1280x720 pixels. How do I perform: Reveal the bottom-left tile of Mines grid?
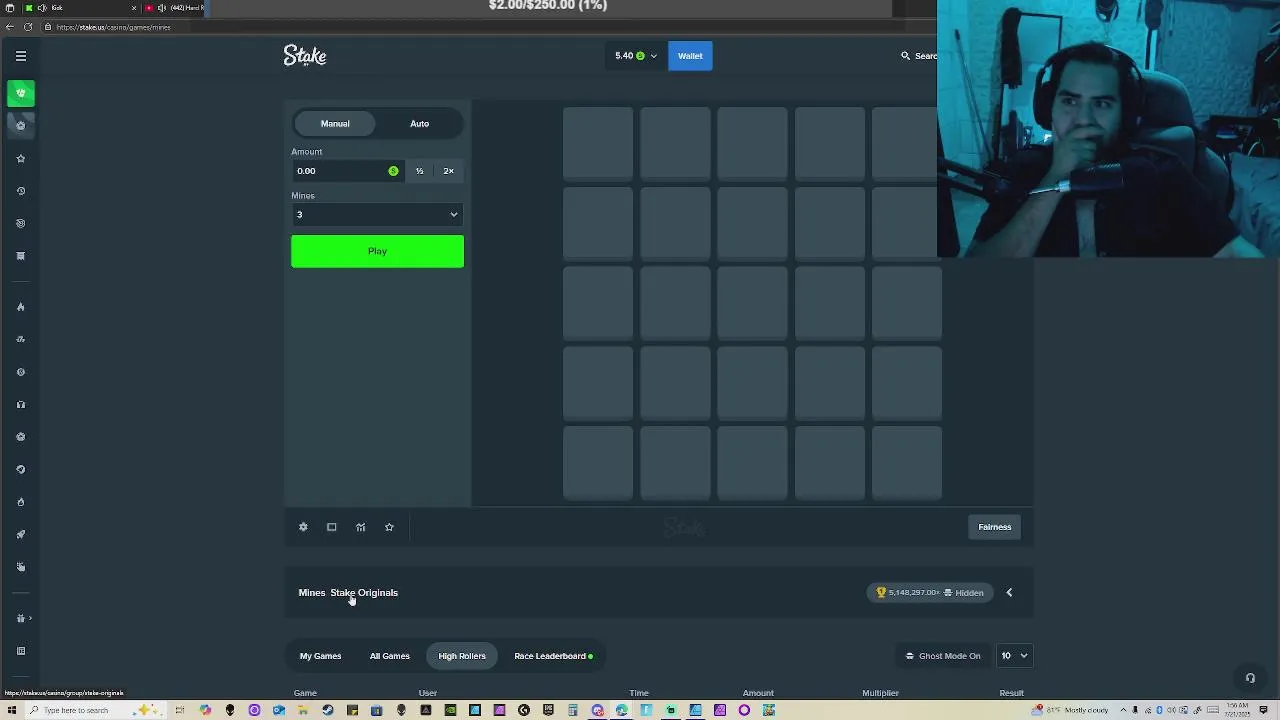coord(598,464)
